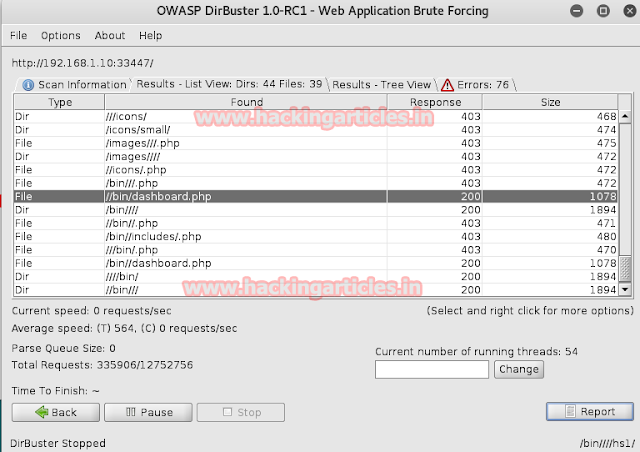Sort by the Response column header
This screenshot has width=640, height=452.
pos(435,102)
